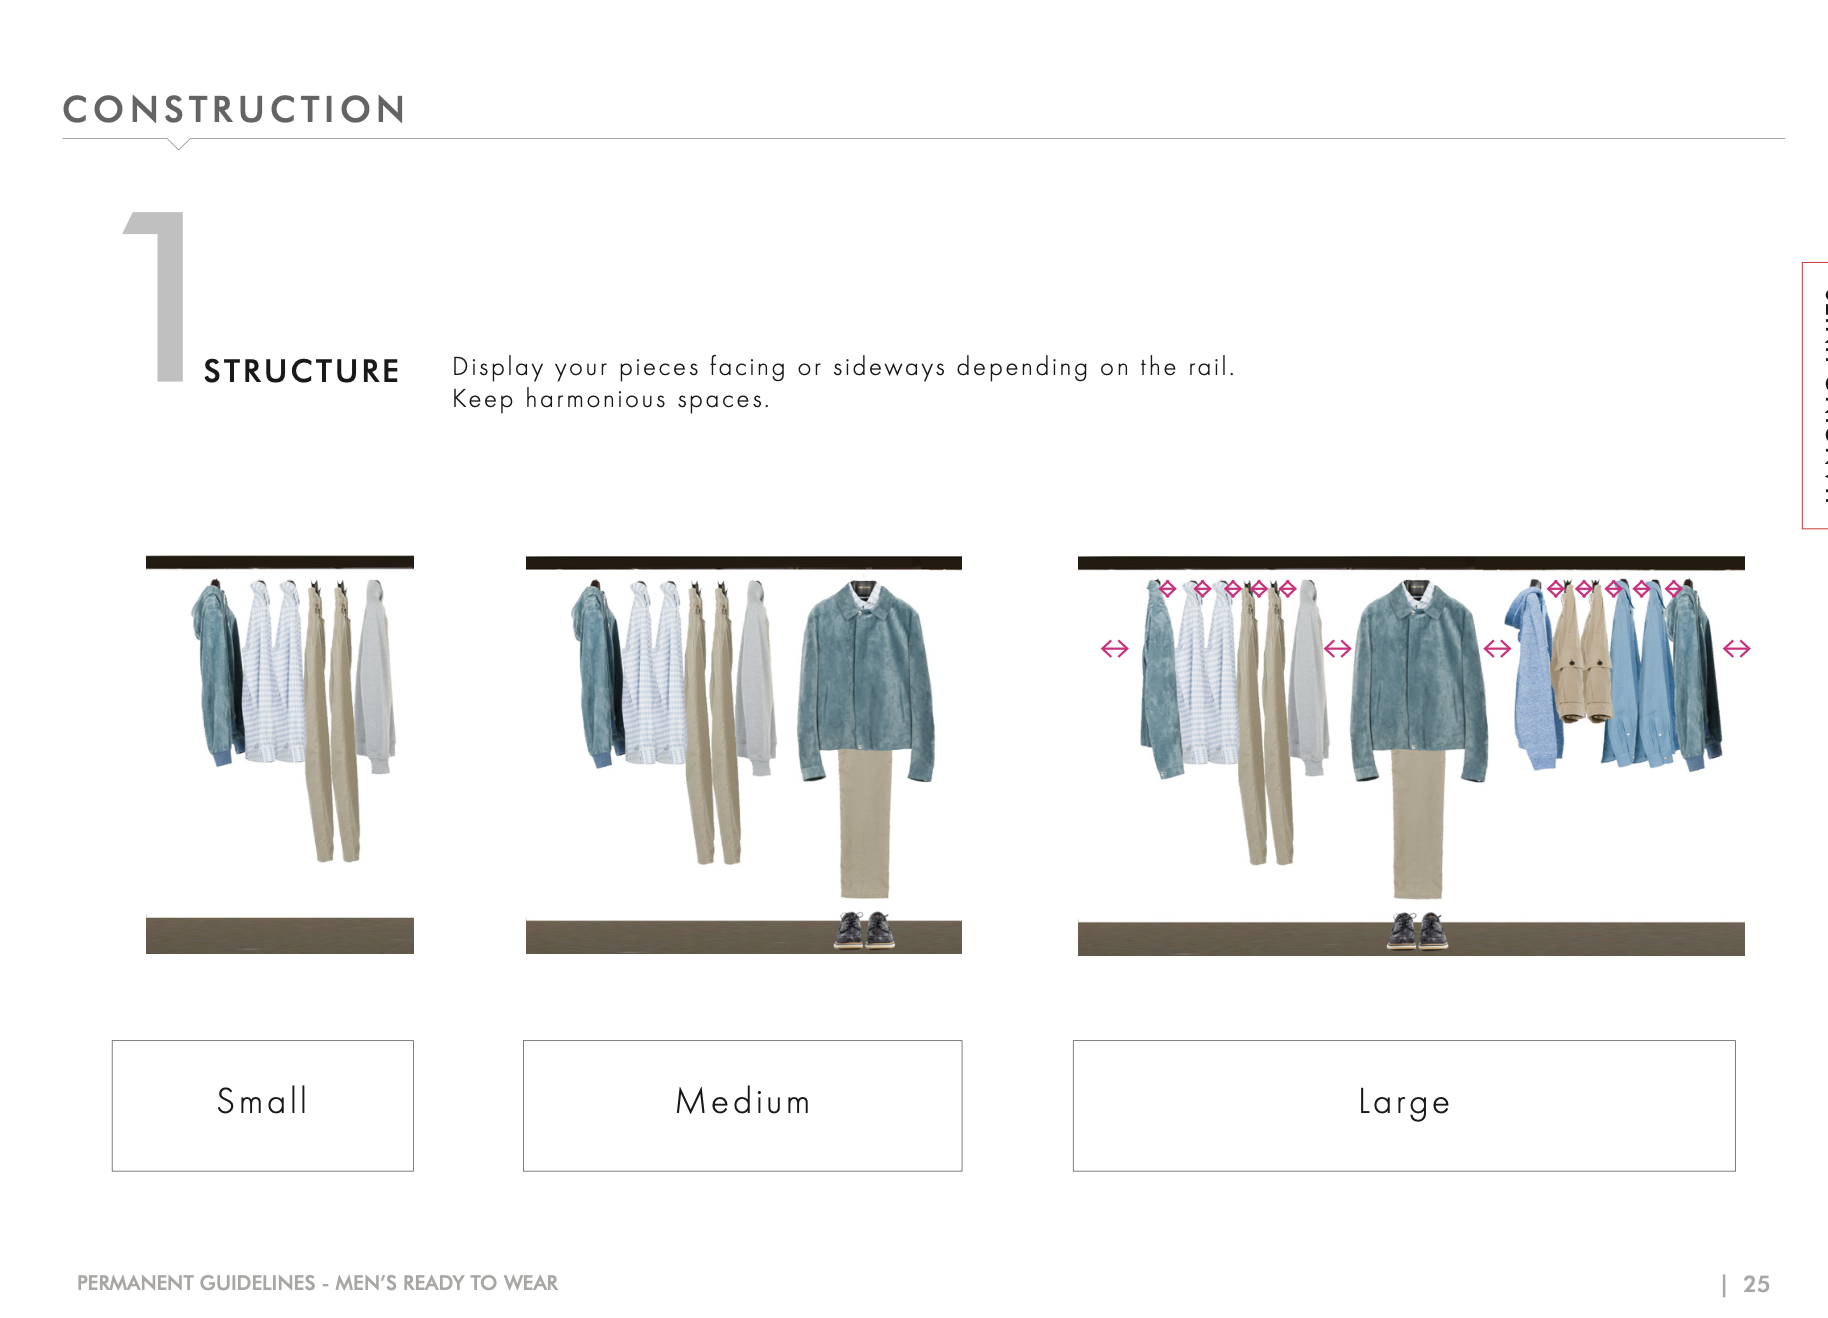Image resolution: width=1828 pixels, height=1318 pixels.
Task: Click the page number 25
Action: (1756, 1284)
